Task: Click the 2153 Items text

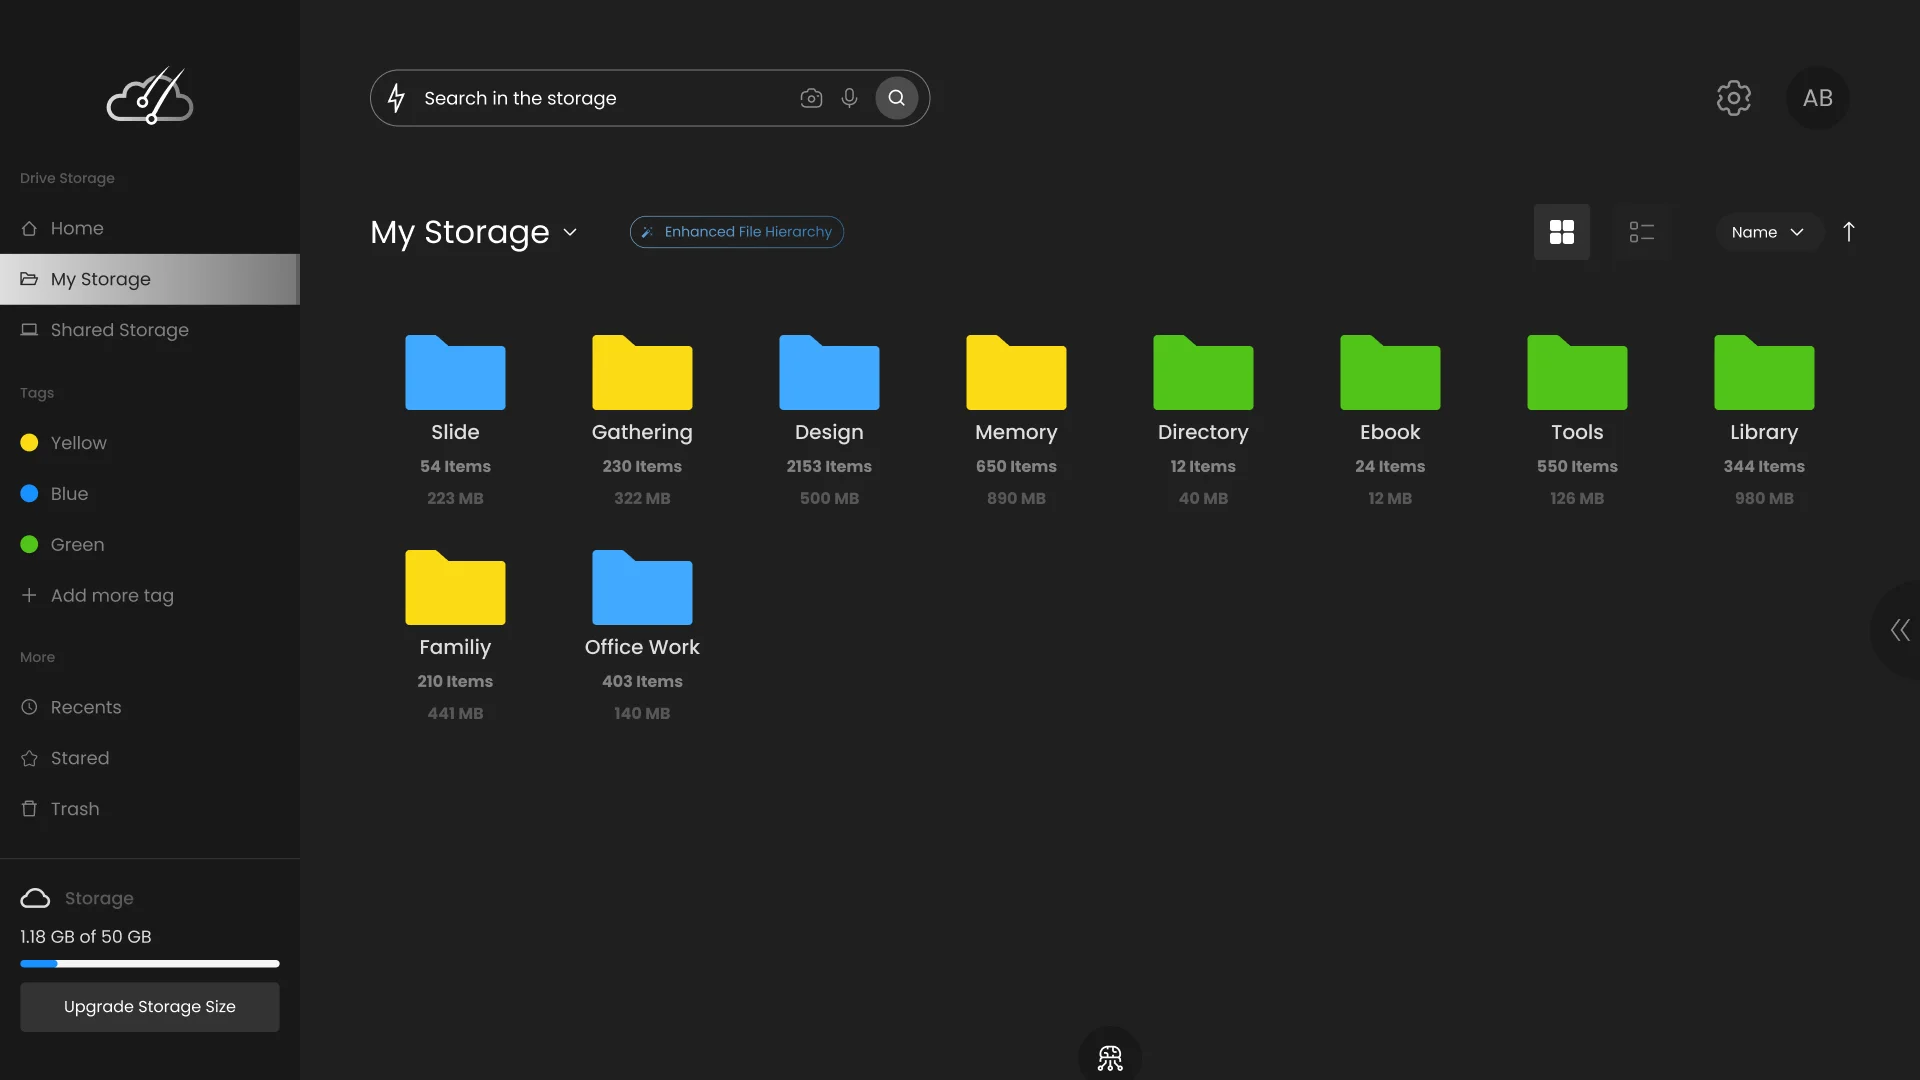Action: pos(829,467)
